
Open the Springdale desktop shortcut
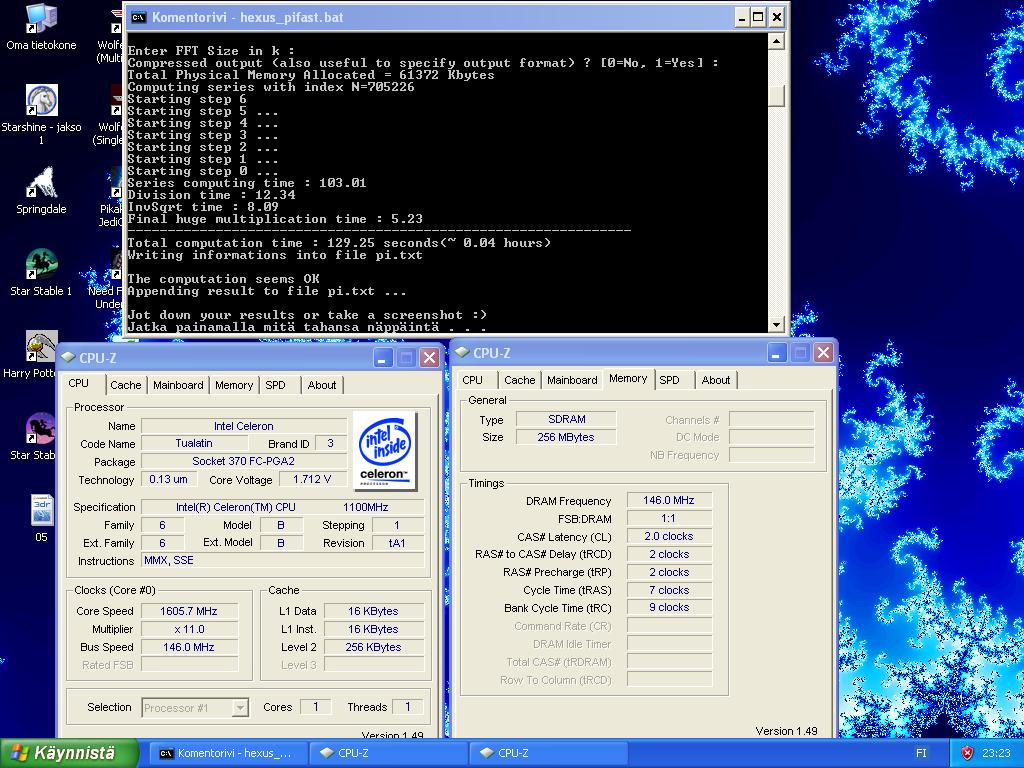tap(41, 191)
